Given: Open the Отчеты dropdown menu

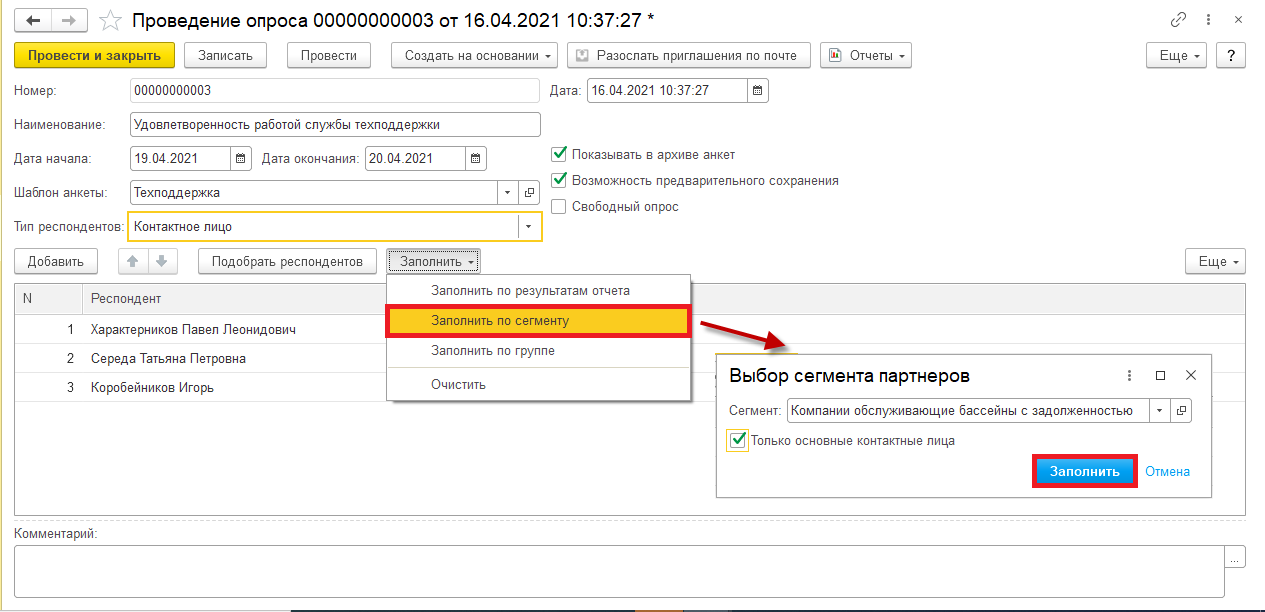Looking at the screenshot, I should coord(866,55).
